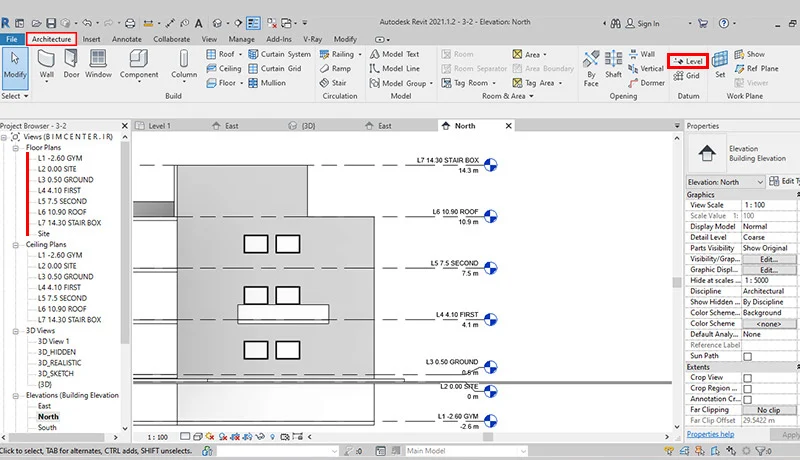This screenshot has height=460, width=800.
Task: Open the Insert ribbon tab
Action: [x=91, y=39]
